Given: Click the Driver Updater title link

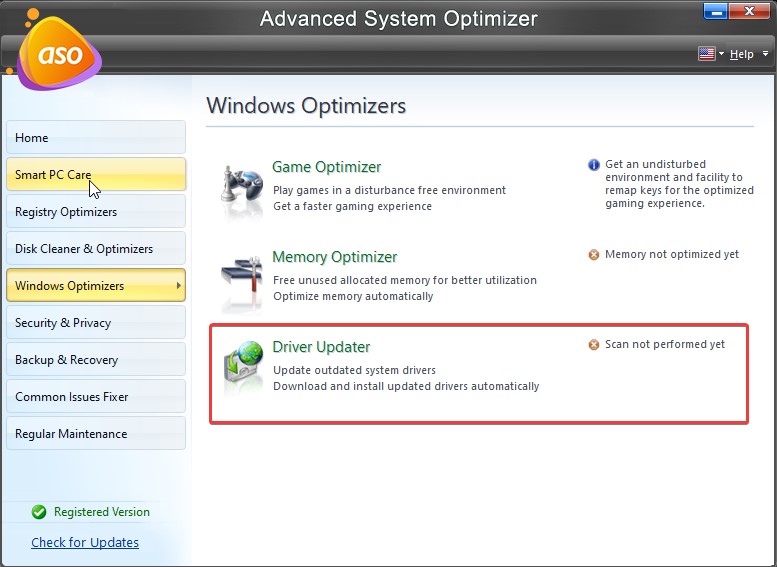Looking at the screenshot, I should (321, 347).
